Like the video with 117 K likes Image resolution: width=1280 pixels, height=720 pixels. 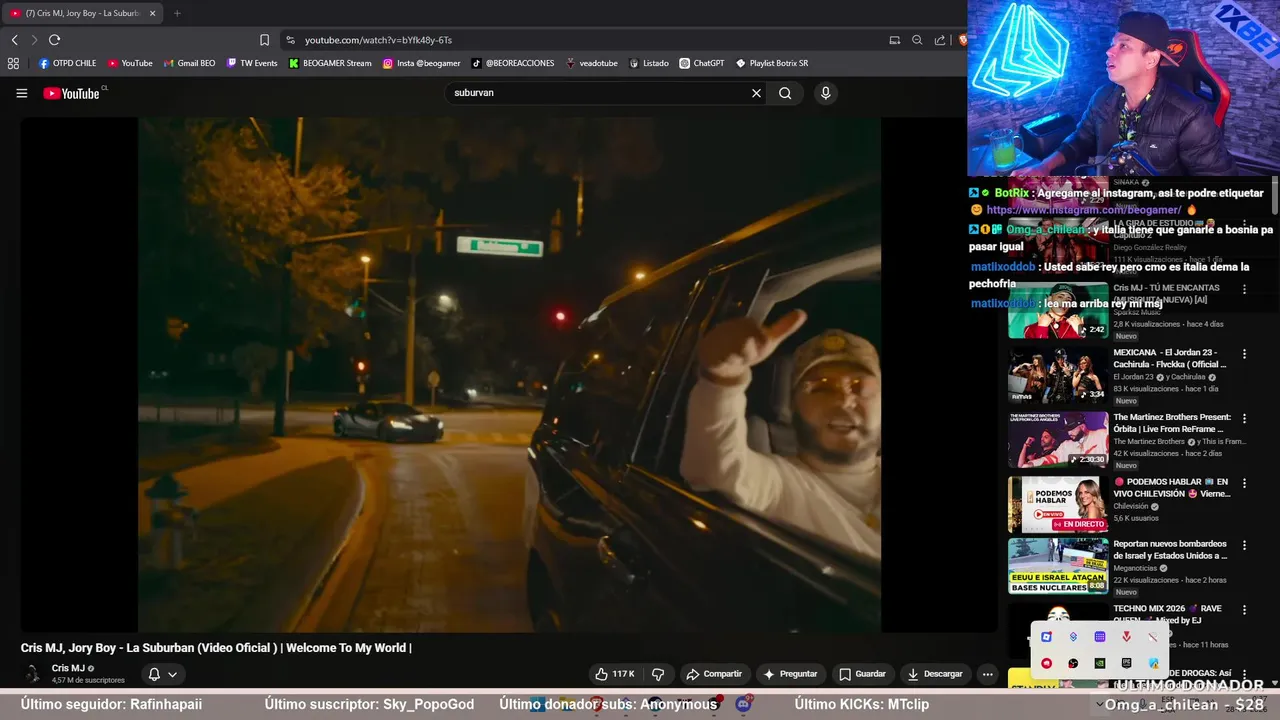pyautogui.click(x=614, y=674)
